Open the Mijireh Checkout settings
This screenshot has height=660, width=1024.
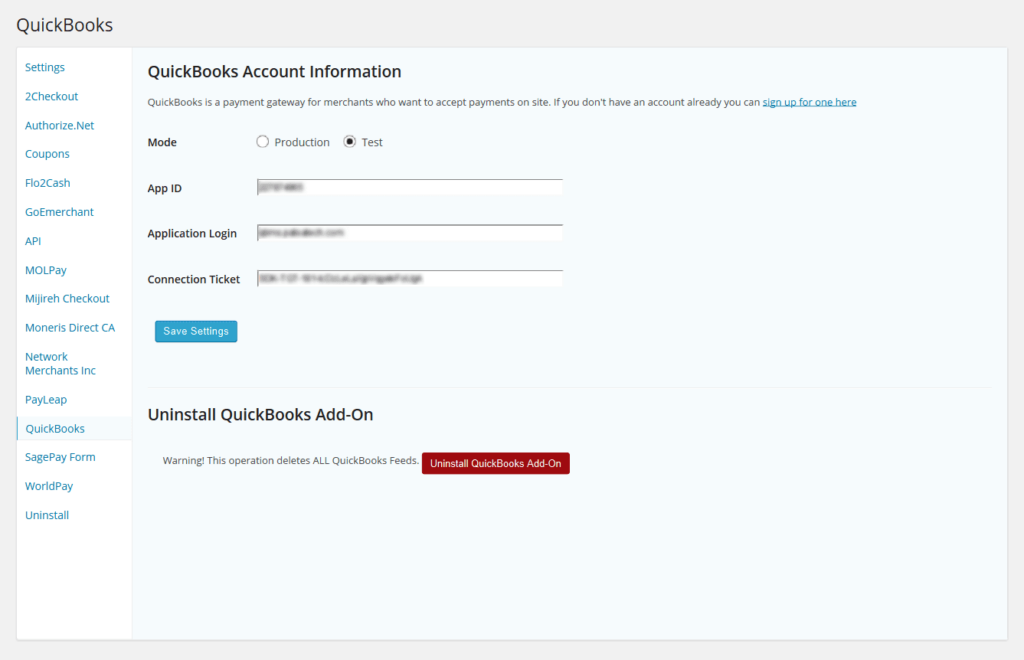click(67, 298)
